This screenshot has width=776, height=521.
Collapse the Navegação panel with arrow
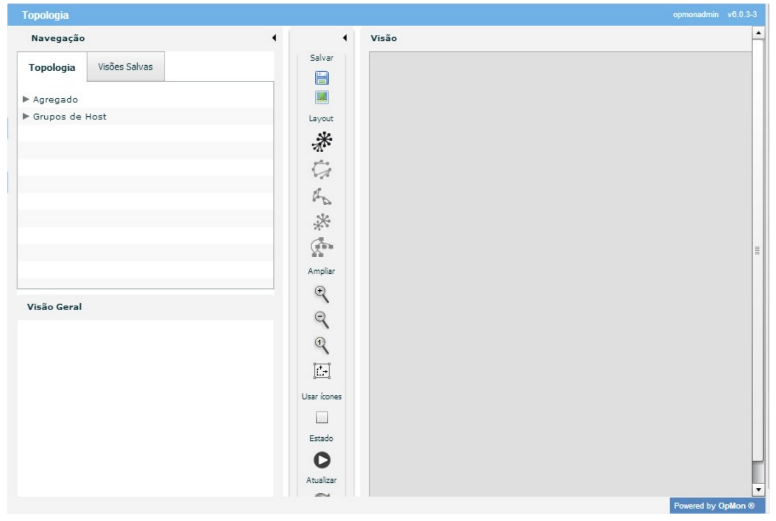coord(273,38)
